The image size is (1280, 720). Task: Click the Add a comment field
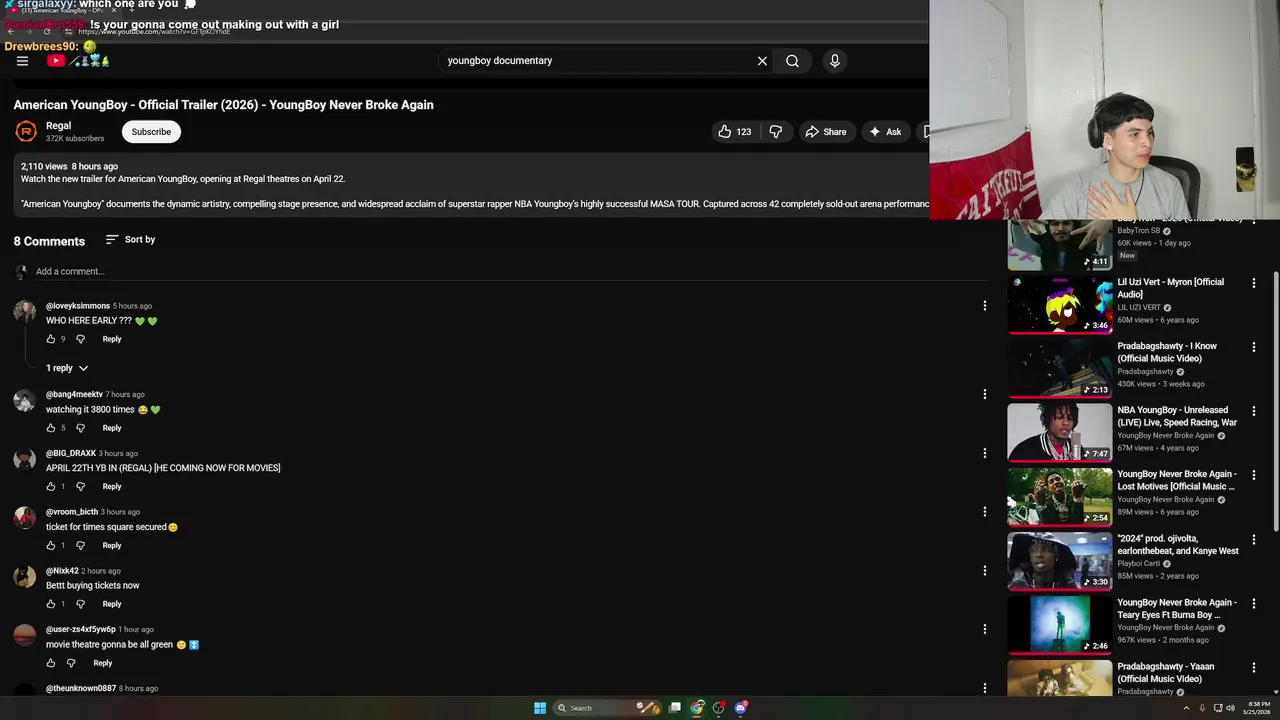click(x=510, y=272)
